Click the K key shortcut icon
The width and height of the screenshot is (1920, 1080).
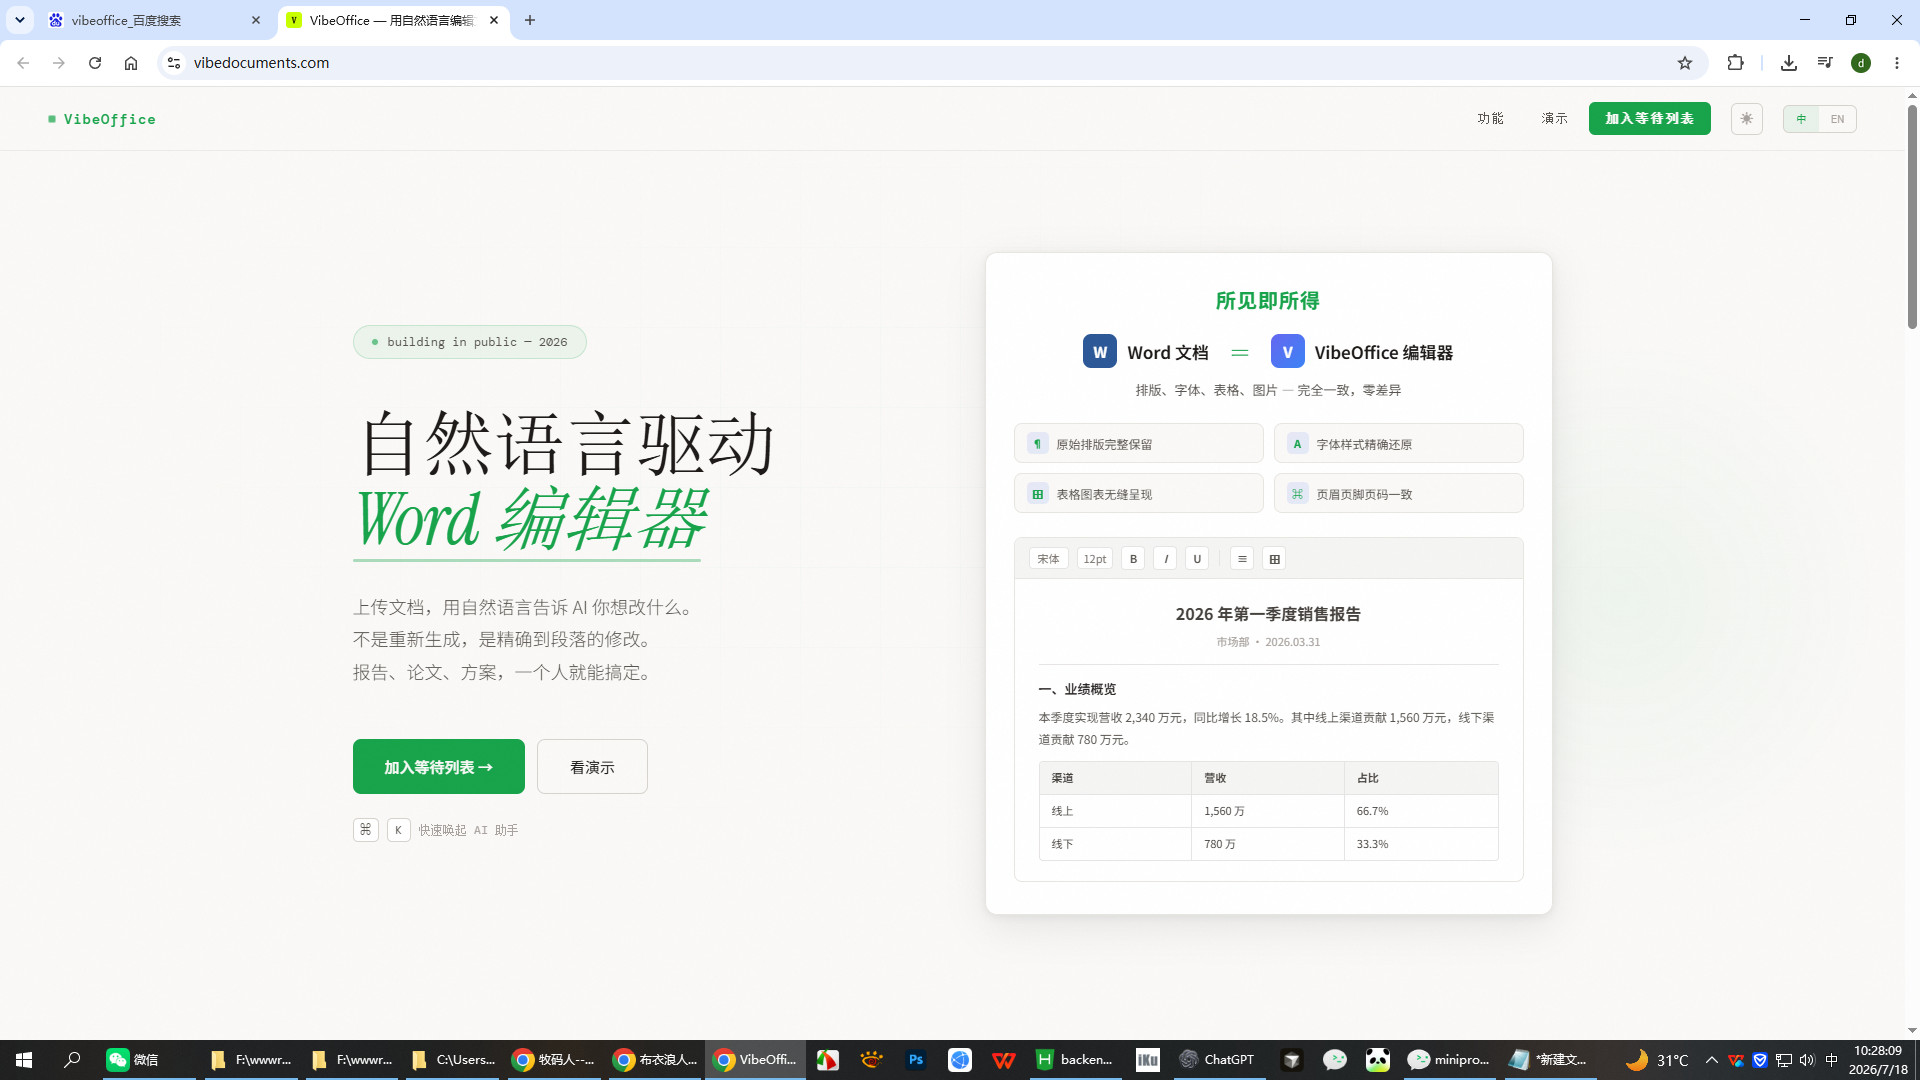coord(399,830)
